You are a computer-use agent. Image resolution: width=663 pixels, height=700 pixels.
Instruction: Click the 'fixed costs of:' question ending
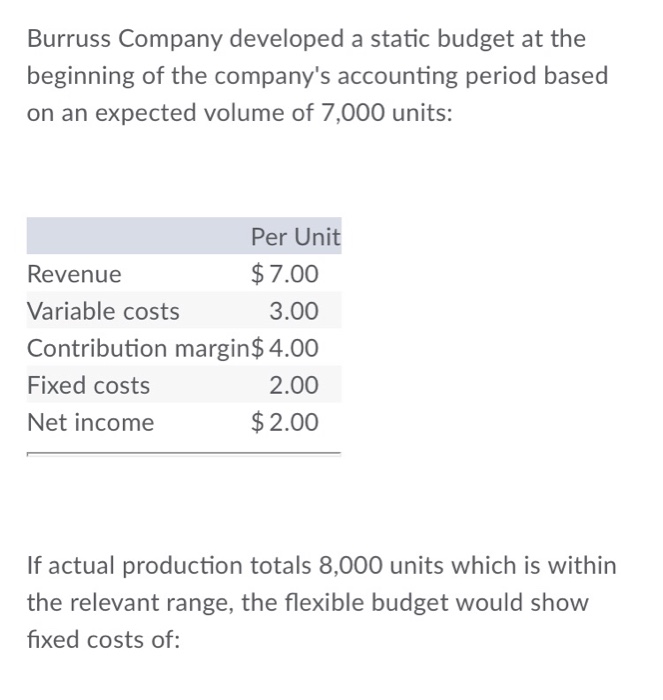pos(104,639)
